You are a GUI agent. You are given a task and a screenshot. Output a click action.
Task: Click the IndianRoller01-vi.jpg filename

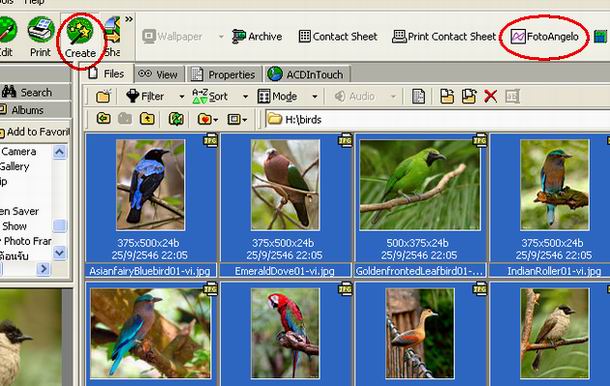click(x=554, y=271)
